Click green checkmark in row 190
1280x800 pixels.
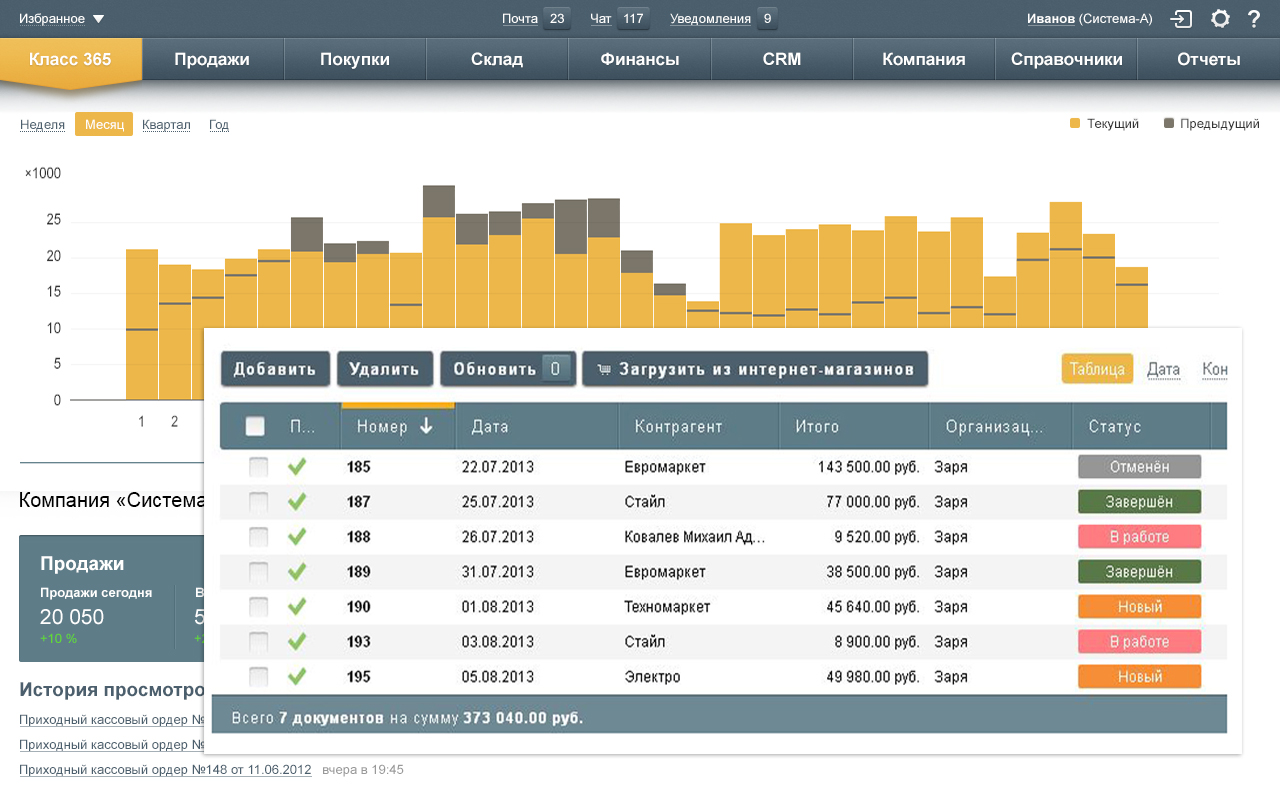[x=297, y=607]
